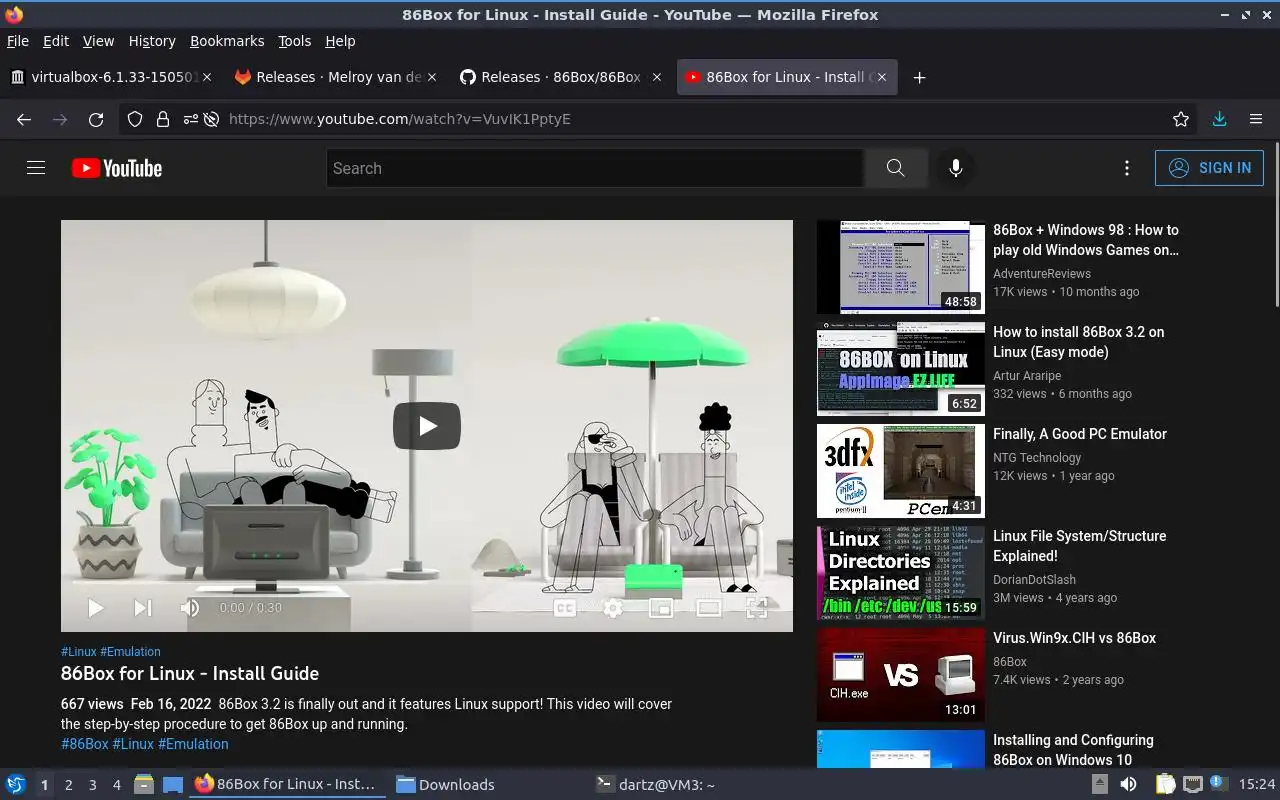Go back with Firefox back arrow
Image resolution: width=1280 pixels, height=800 pixels.
coord(24,119)
